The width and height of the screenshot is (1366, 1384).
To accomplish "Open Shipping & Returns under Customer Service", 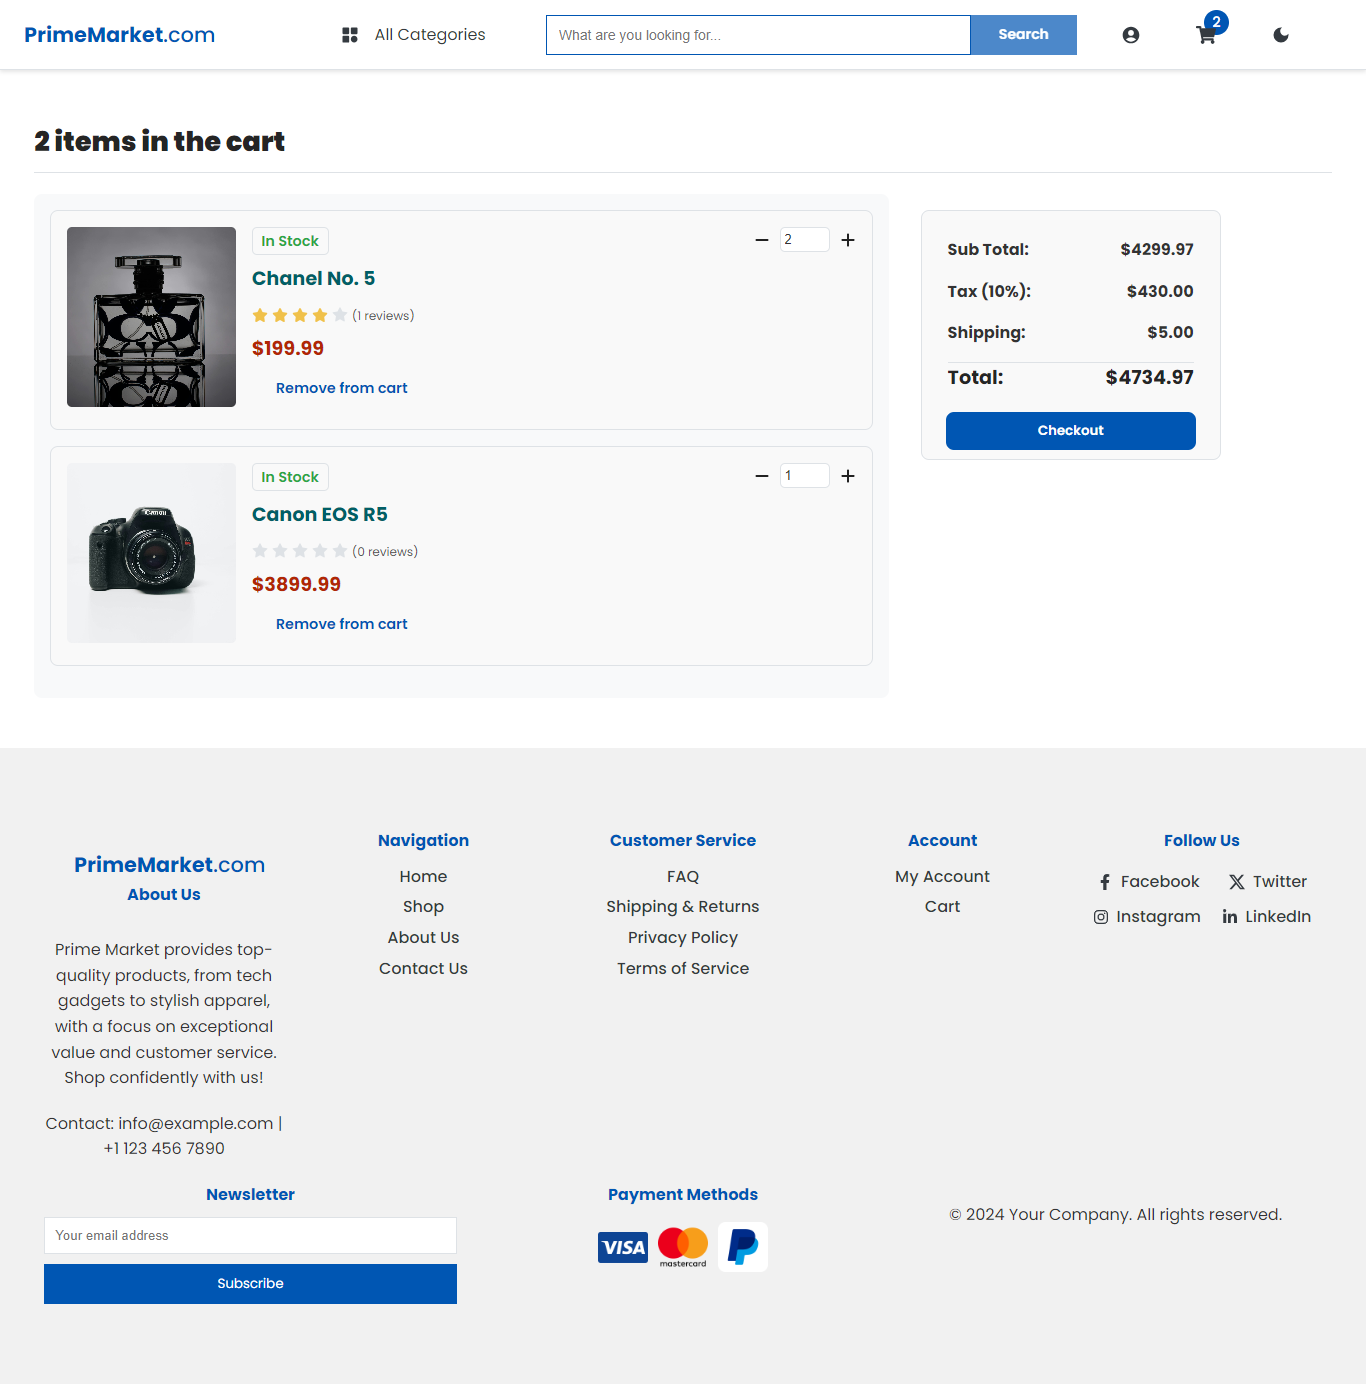I will [682, 906].
